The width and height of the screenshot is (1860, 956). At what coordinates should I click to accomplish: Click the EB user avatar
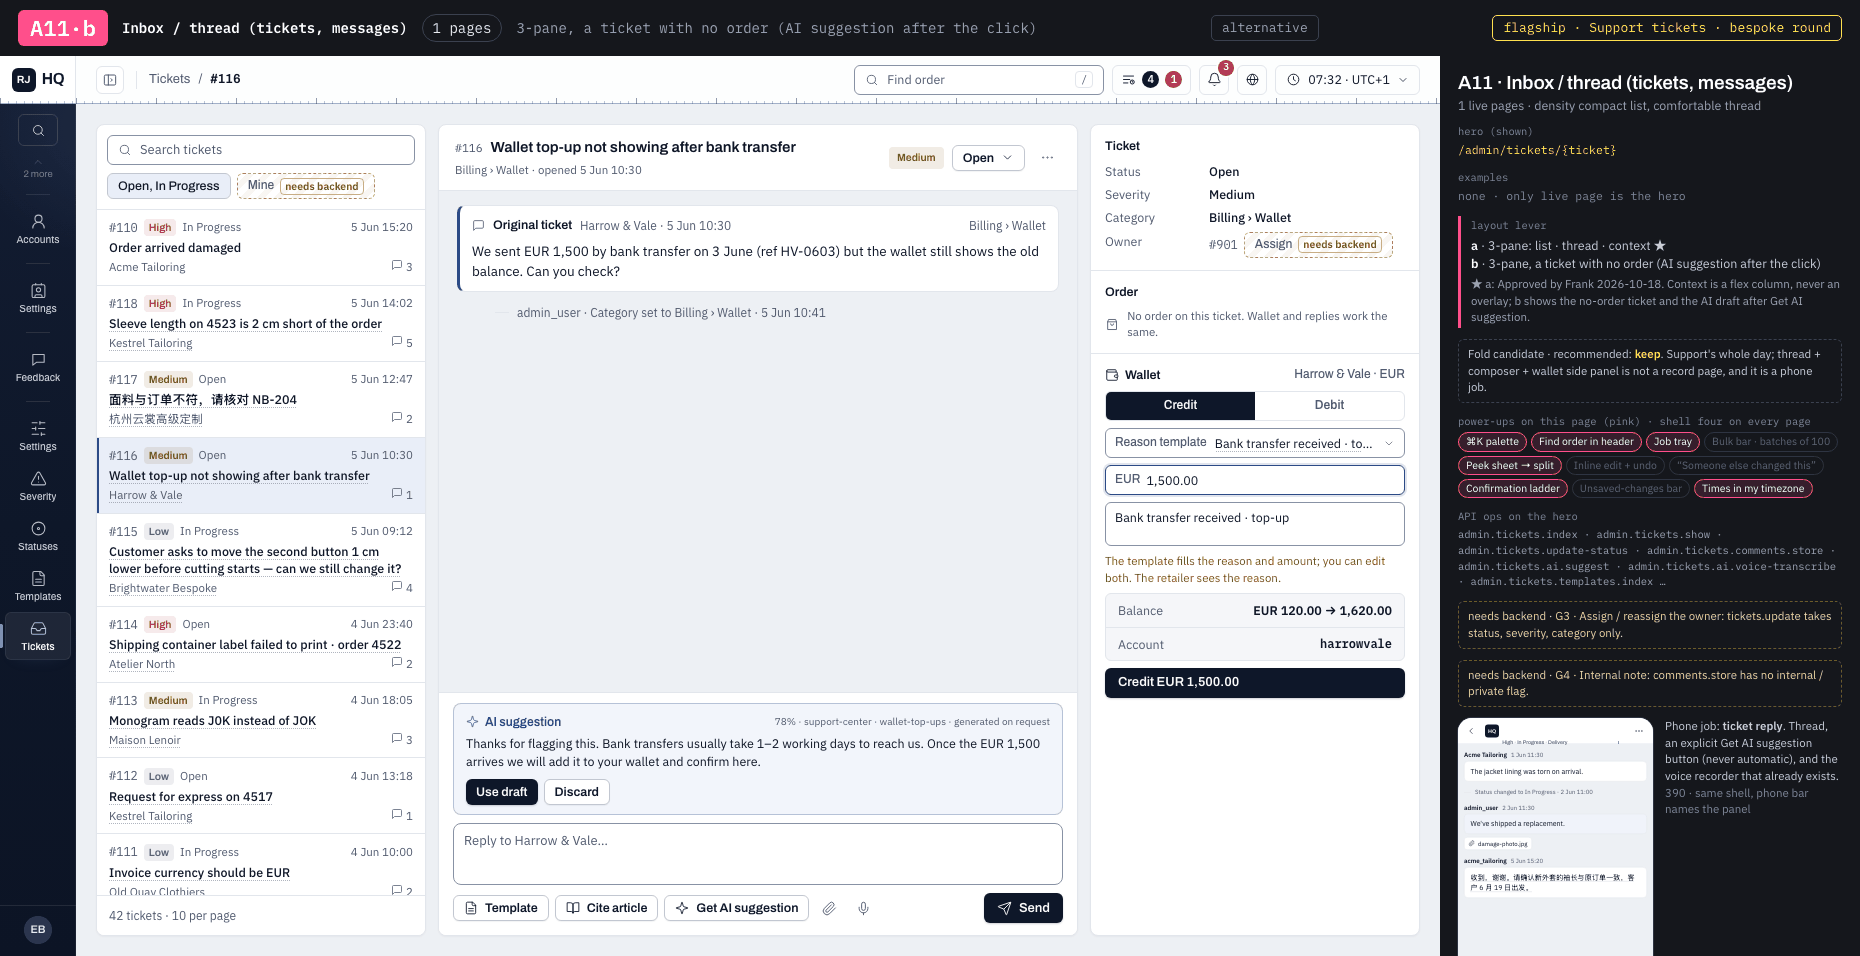click(x=38, y=930)
